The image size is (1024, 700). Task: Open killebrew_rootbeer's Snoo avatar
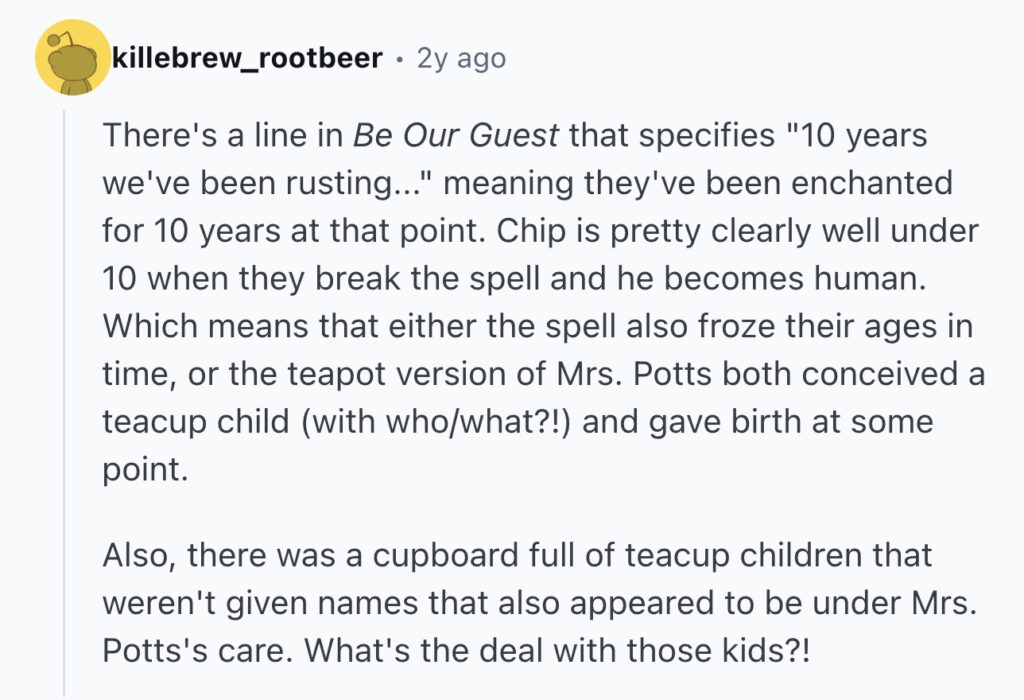tap(72, 57)
